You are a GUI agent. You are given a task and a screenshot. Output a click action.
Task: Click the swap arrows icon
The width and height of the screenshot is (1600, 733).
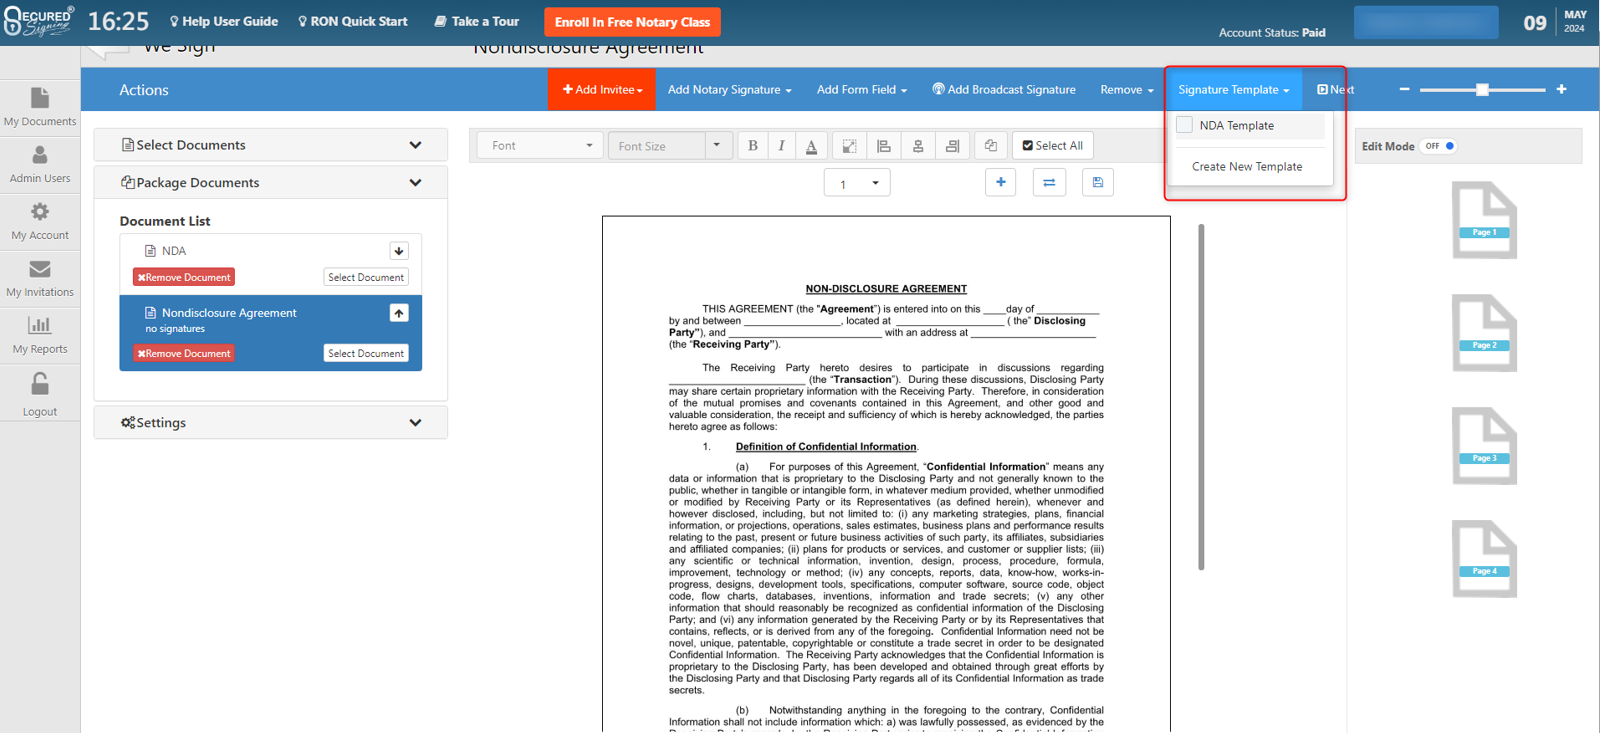click(x=1049, y=182)
